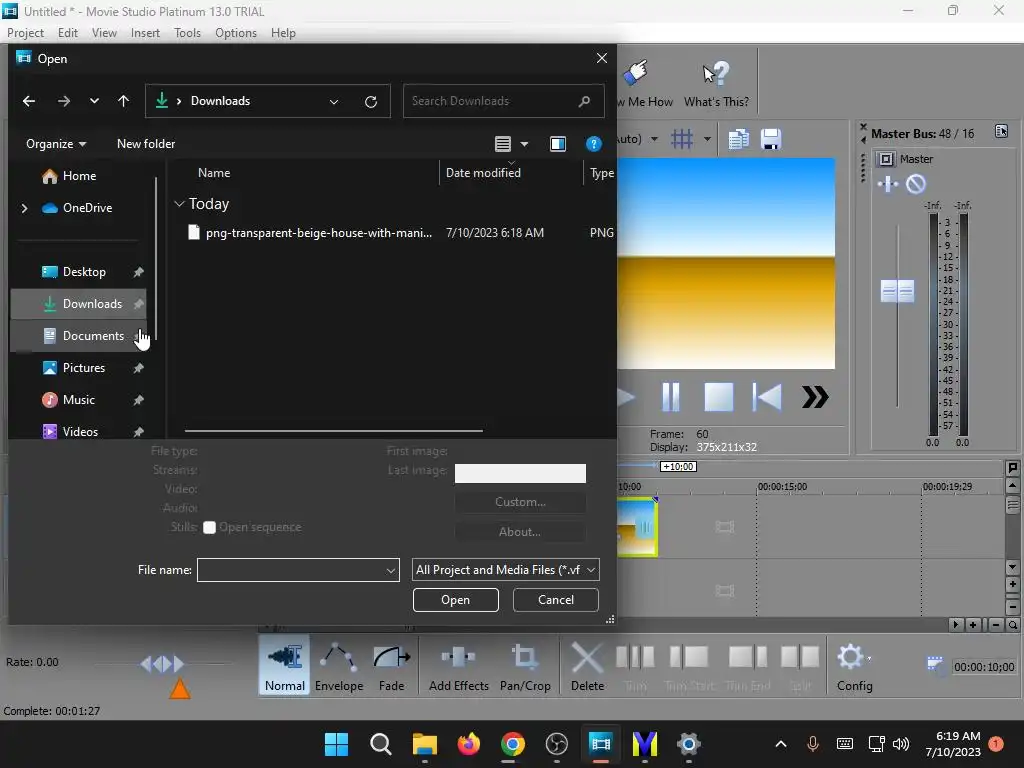This screenshot has width=1024, height=768.
Task: Open the Organize menu
Action: click(x=56, y=144)
